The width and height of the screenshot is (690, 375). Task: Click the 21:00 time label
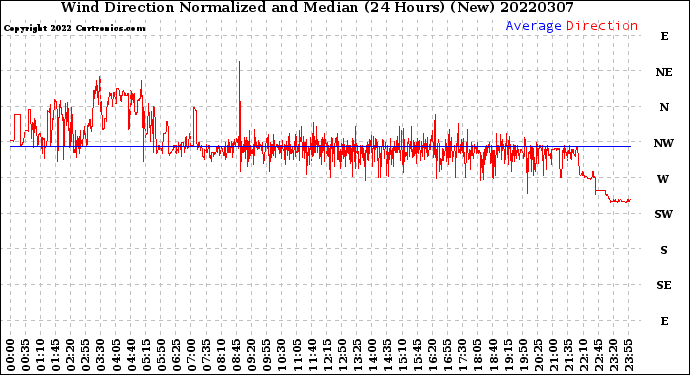[553, 355]
